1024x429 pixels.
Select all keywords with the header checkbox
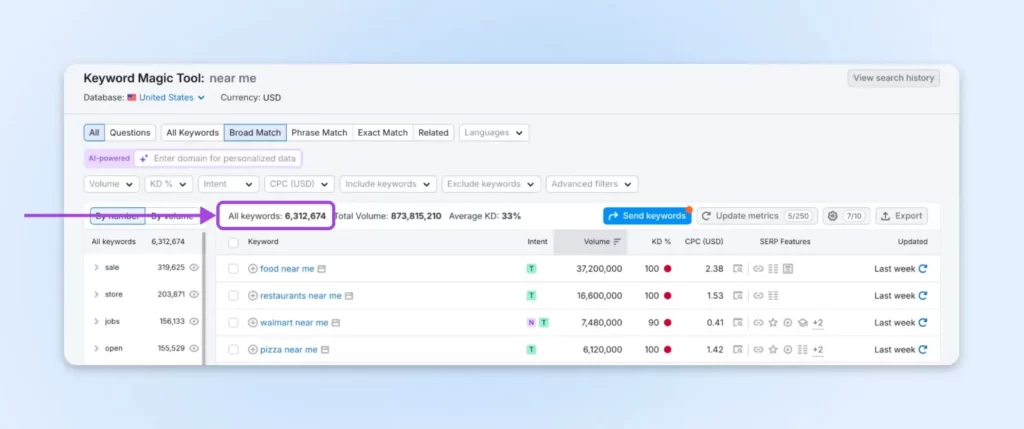[233, 242]
